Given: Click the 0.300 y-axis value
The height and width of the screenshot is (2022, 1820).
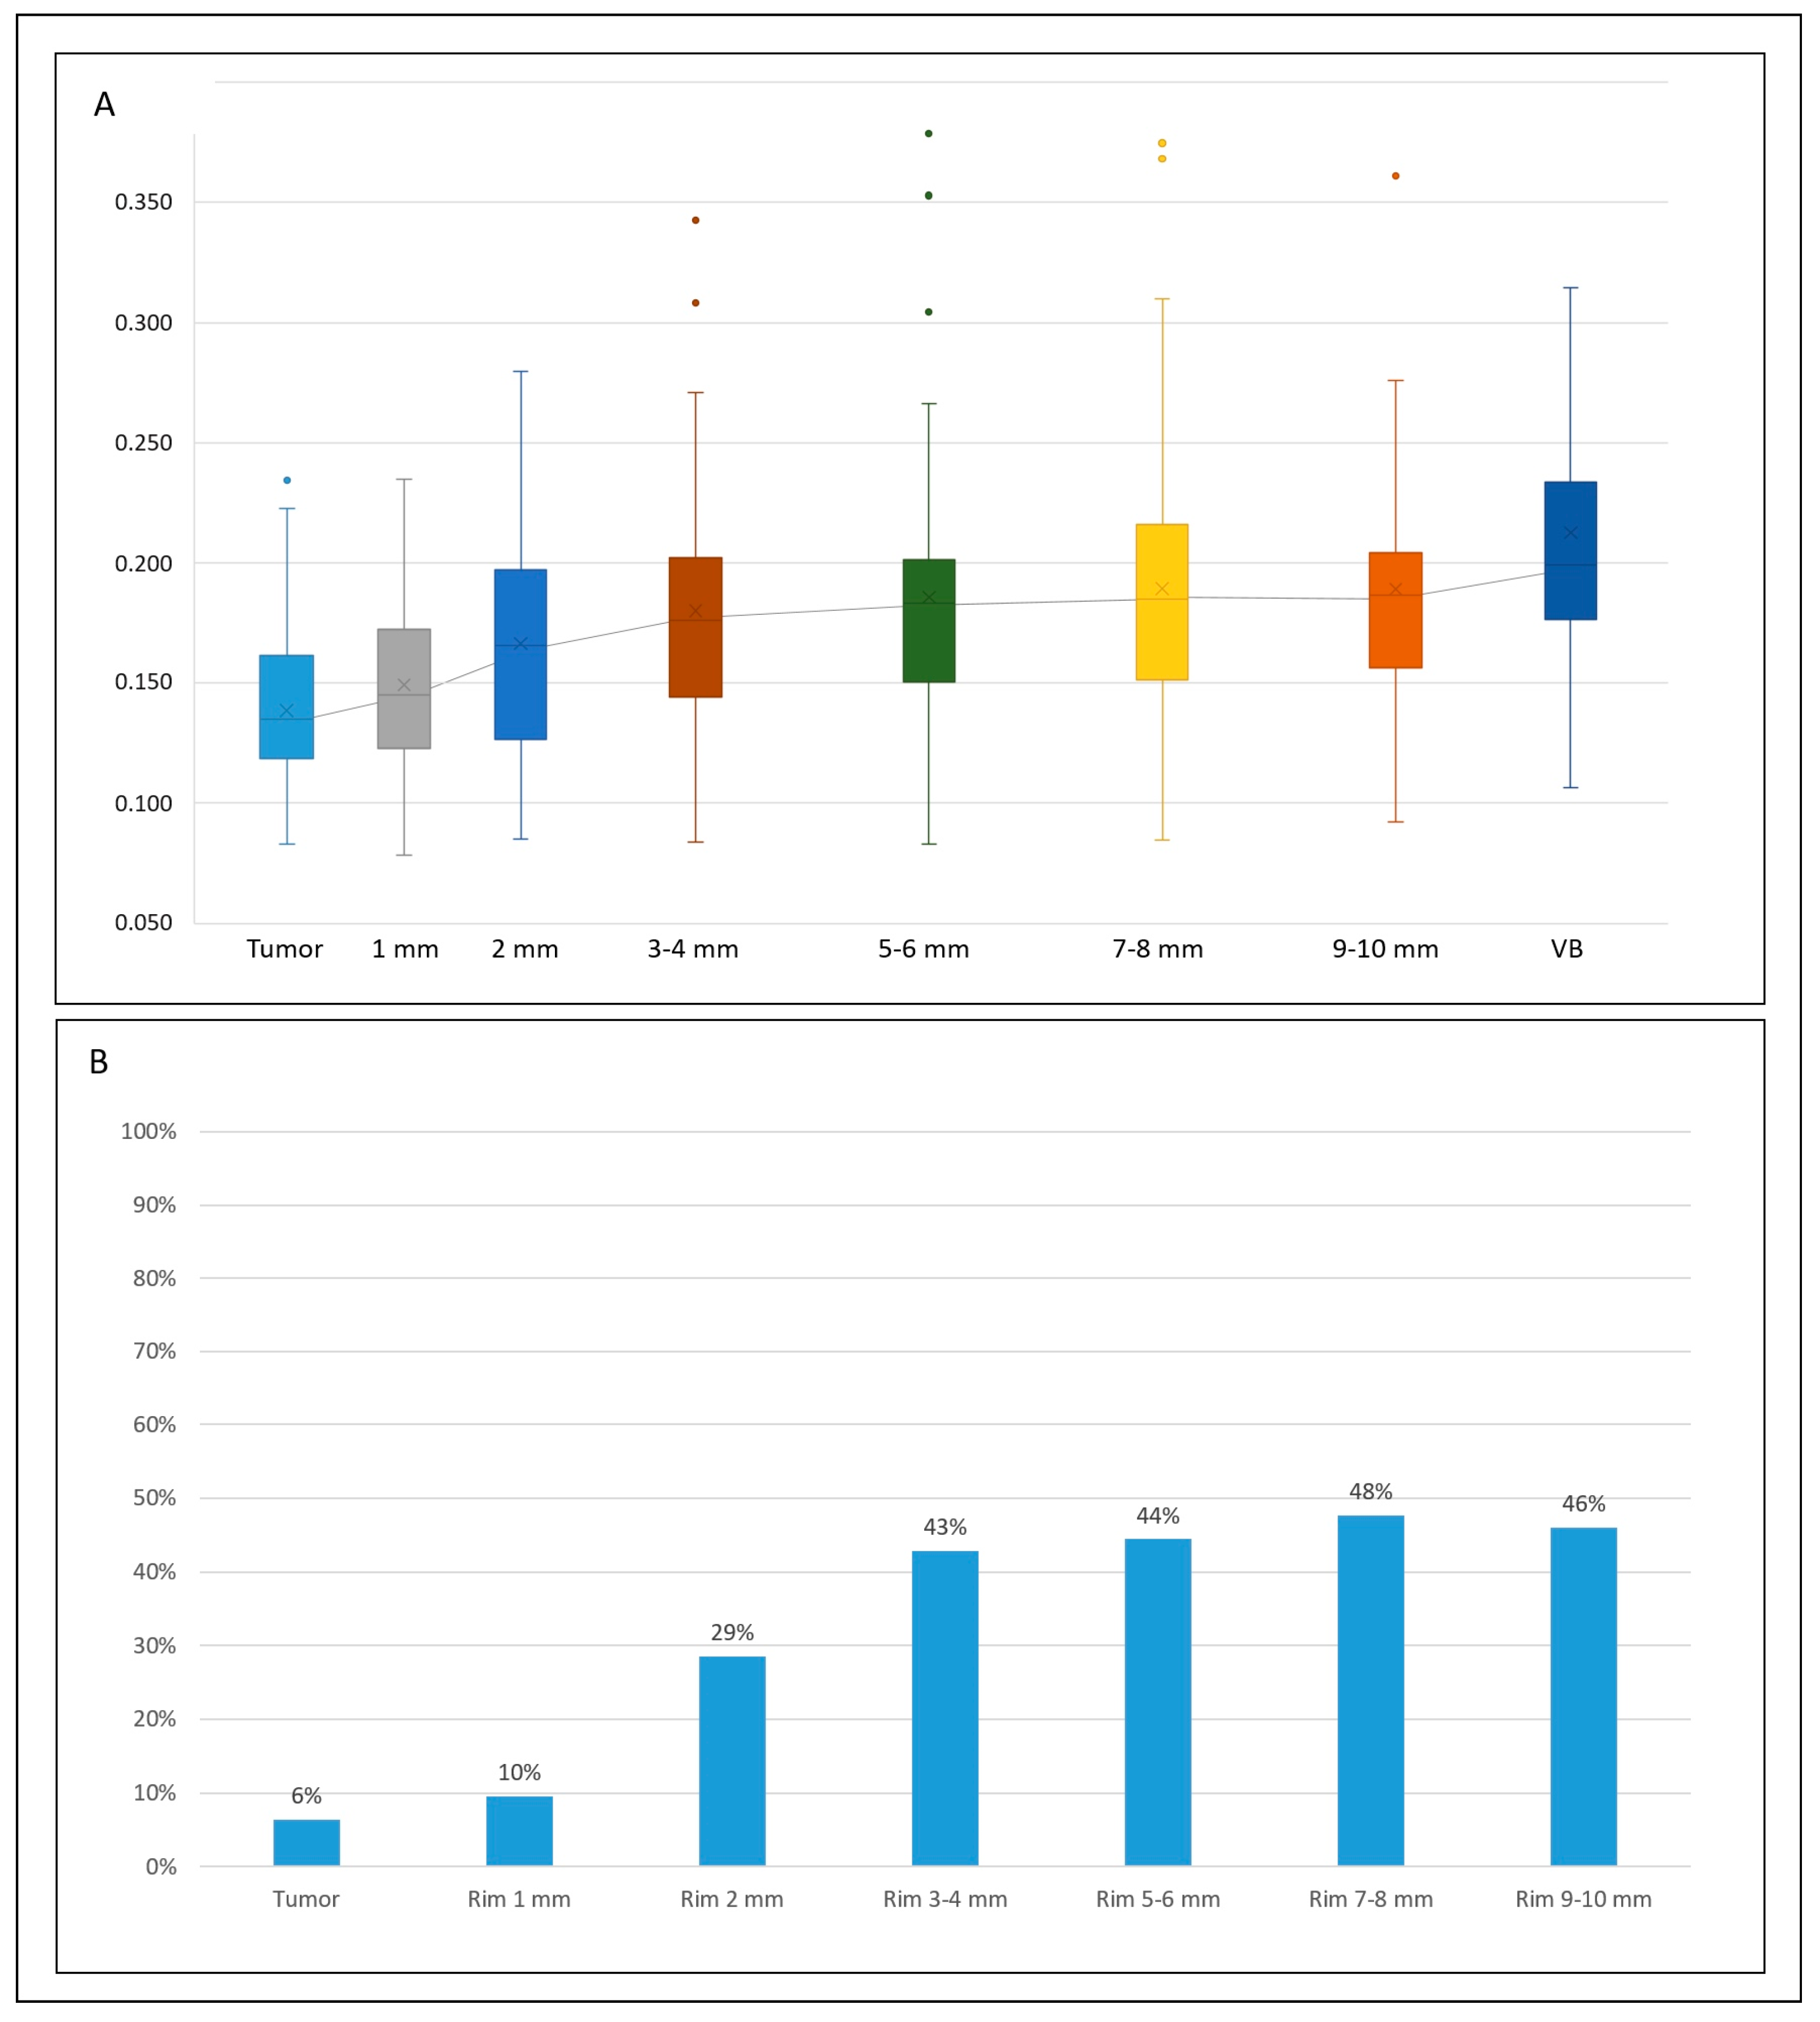Looking at the screenshot, I should [144, 323].
